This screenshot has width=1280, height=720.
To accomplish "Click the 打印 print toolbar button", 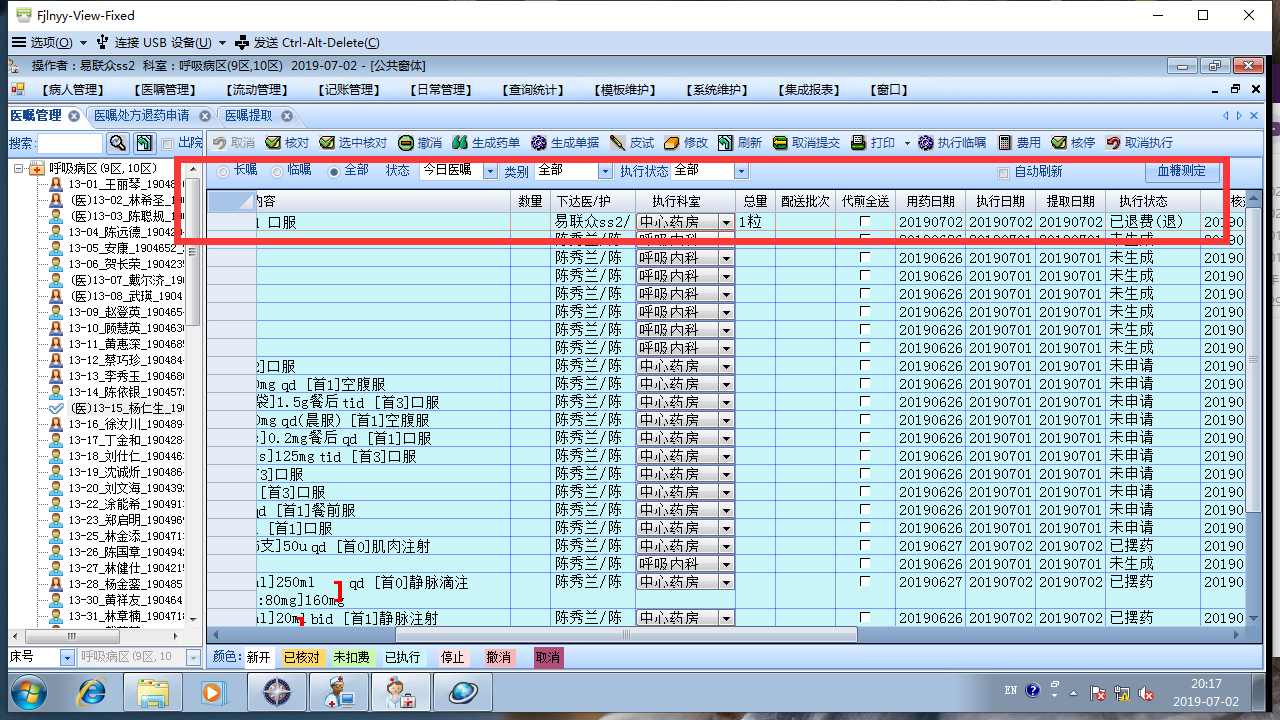I will point(873,143).
